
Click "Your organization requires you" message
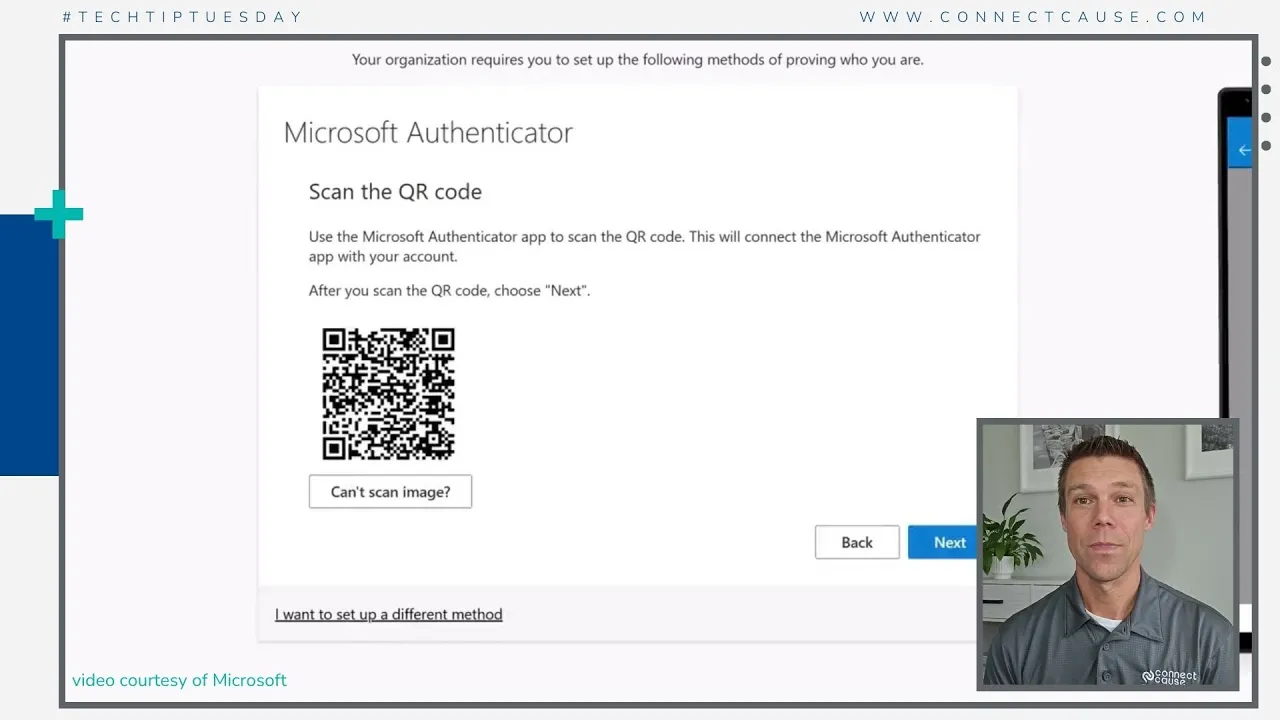(x=638, y=60)
